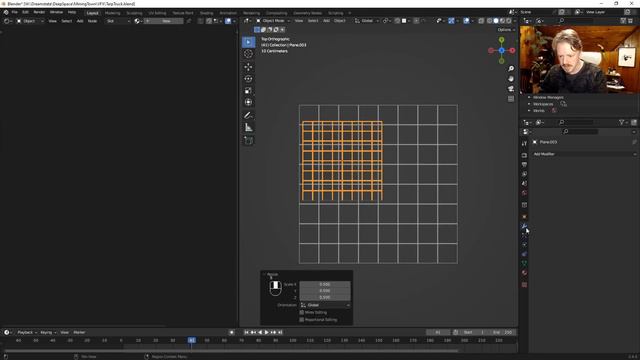Open the Physics properties tab
Viewport: 640px width, 360px height.
coord(524,244)
